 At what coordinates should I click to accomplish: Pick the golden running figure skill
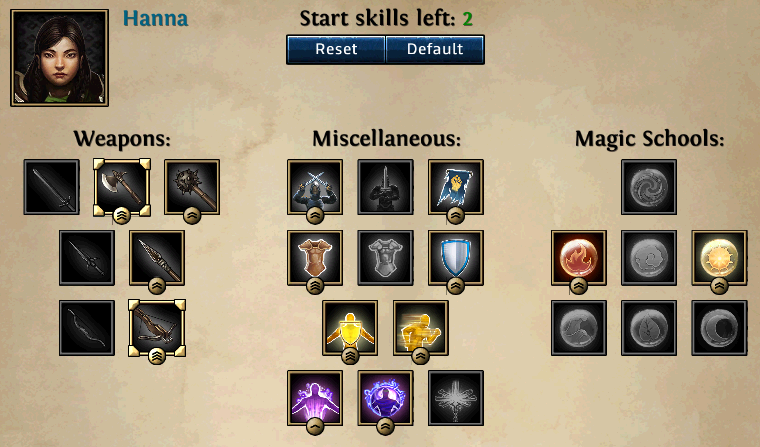(421, 328)
